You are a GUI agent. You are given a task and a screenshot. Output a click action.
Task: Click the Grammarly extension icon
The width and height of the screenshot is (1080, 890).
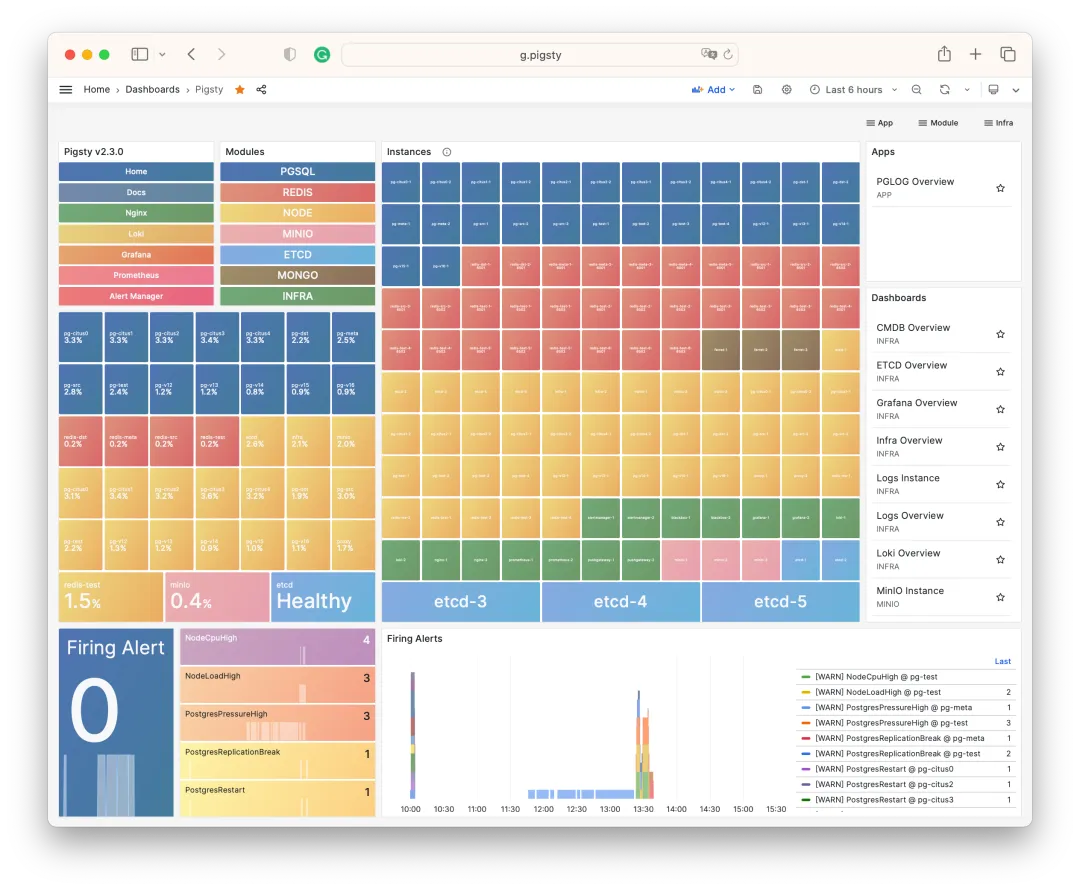point(322,55)
